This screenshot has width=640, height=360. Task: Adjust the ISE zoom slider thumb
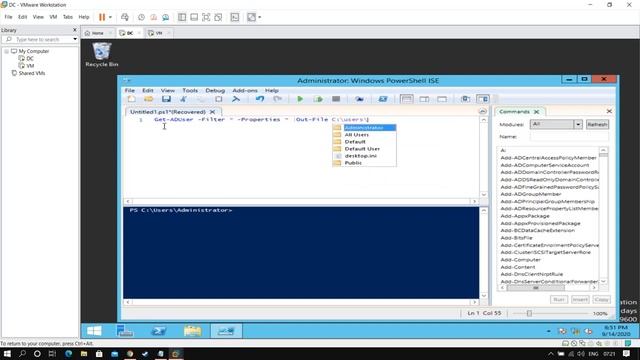[529, 313]
